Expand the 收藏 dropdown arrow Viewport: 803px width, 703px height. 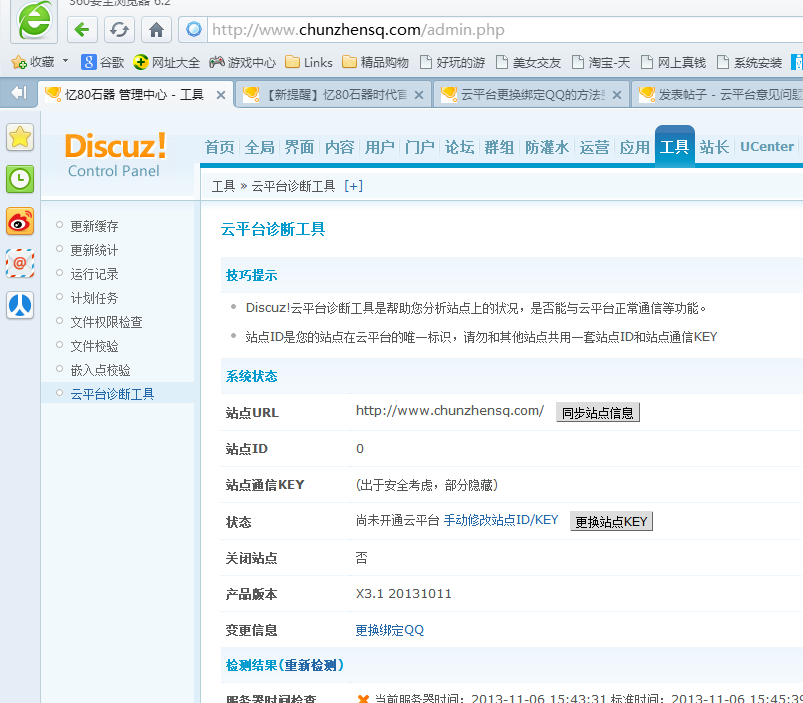(x=66, y=61)
